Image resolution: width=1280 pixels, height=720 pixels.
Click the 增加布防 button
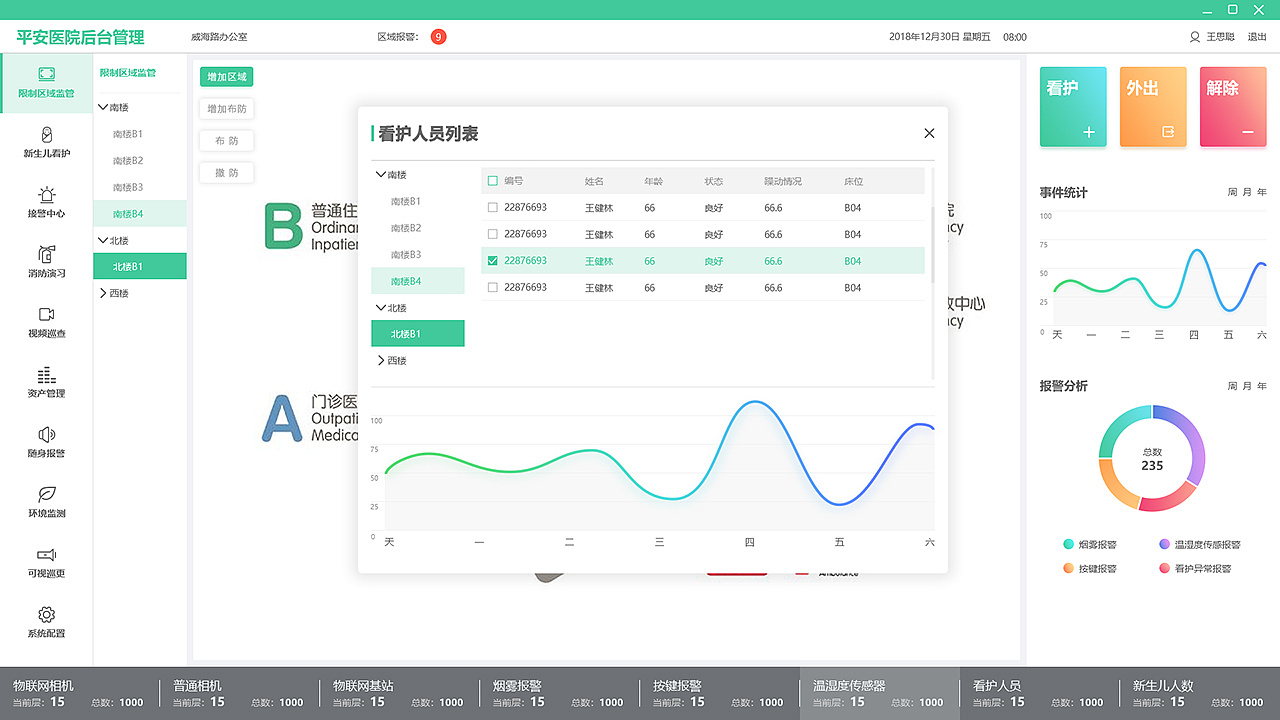pos(227,108)
